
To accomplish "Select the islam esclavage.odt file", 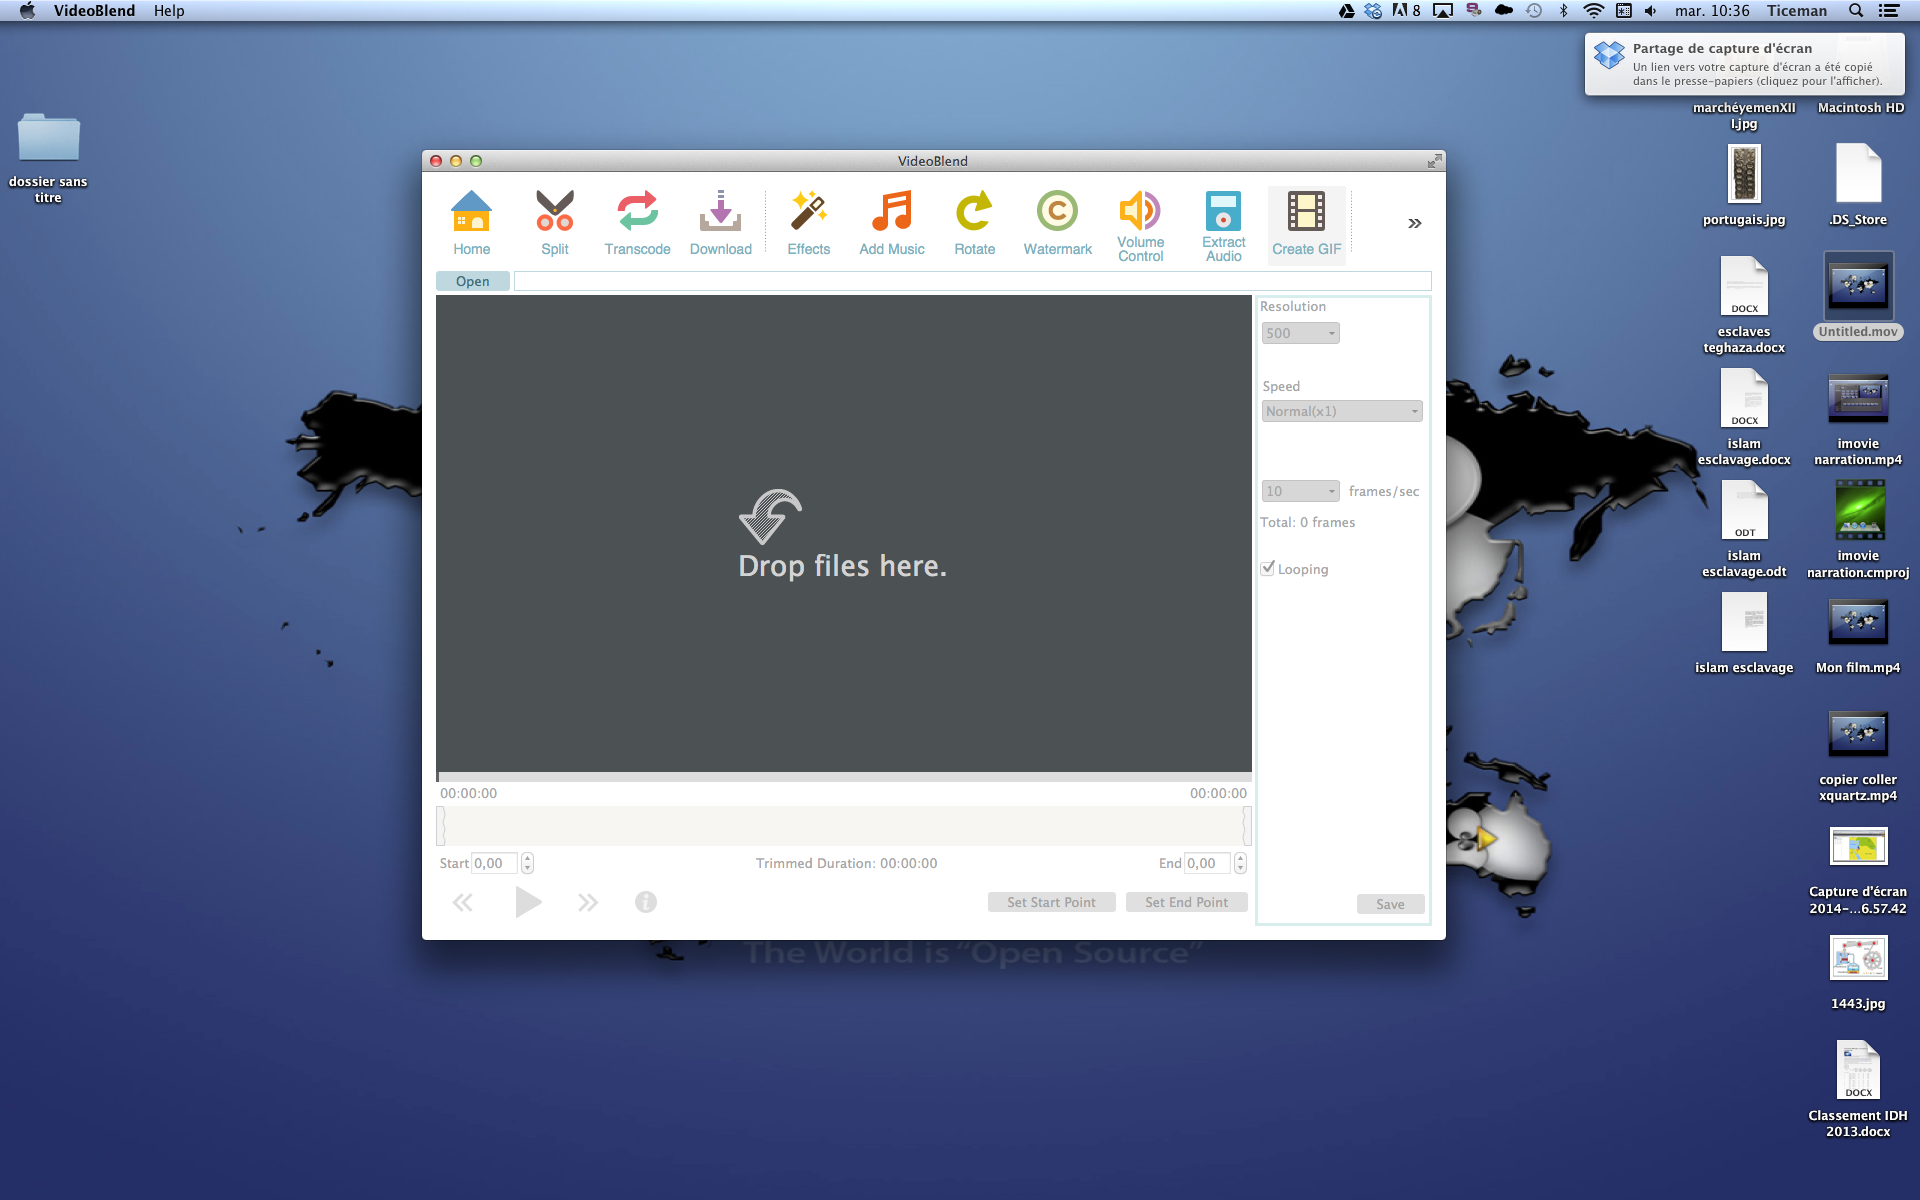I will [x=1744, y=528].
